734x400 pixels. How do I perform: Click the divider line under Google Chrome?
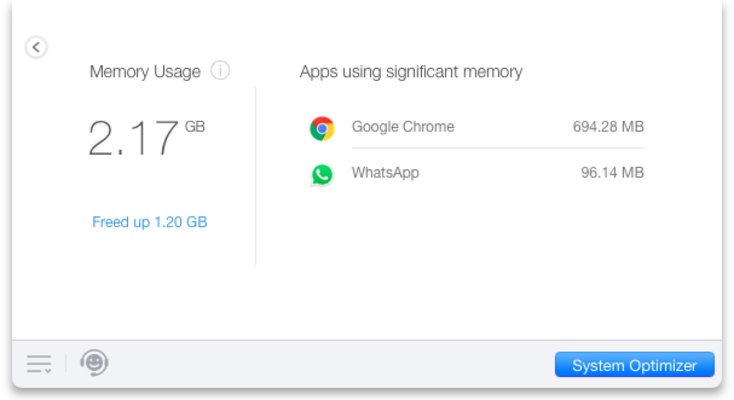tap(498, 149)
